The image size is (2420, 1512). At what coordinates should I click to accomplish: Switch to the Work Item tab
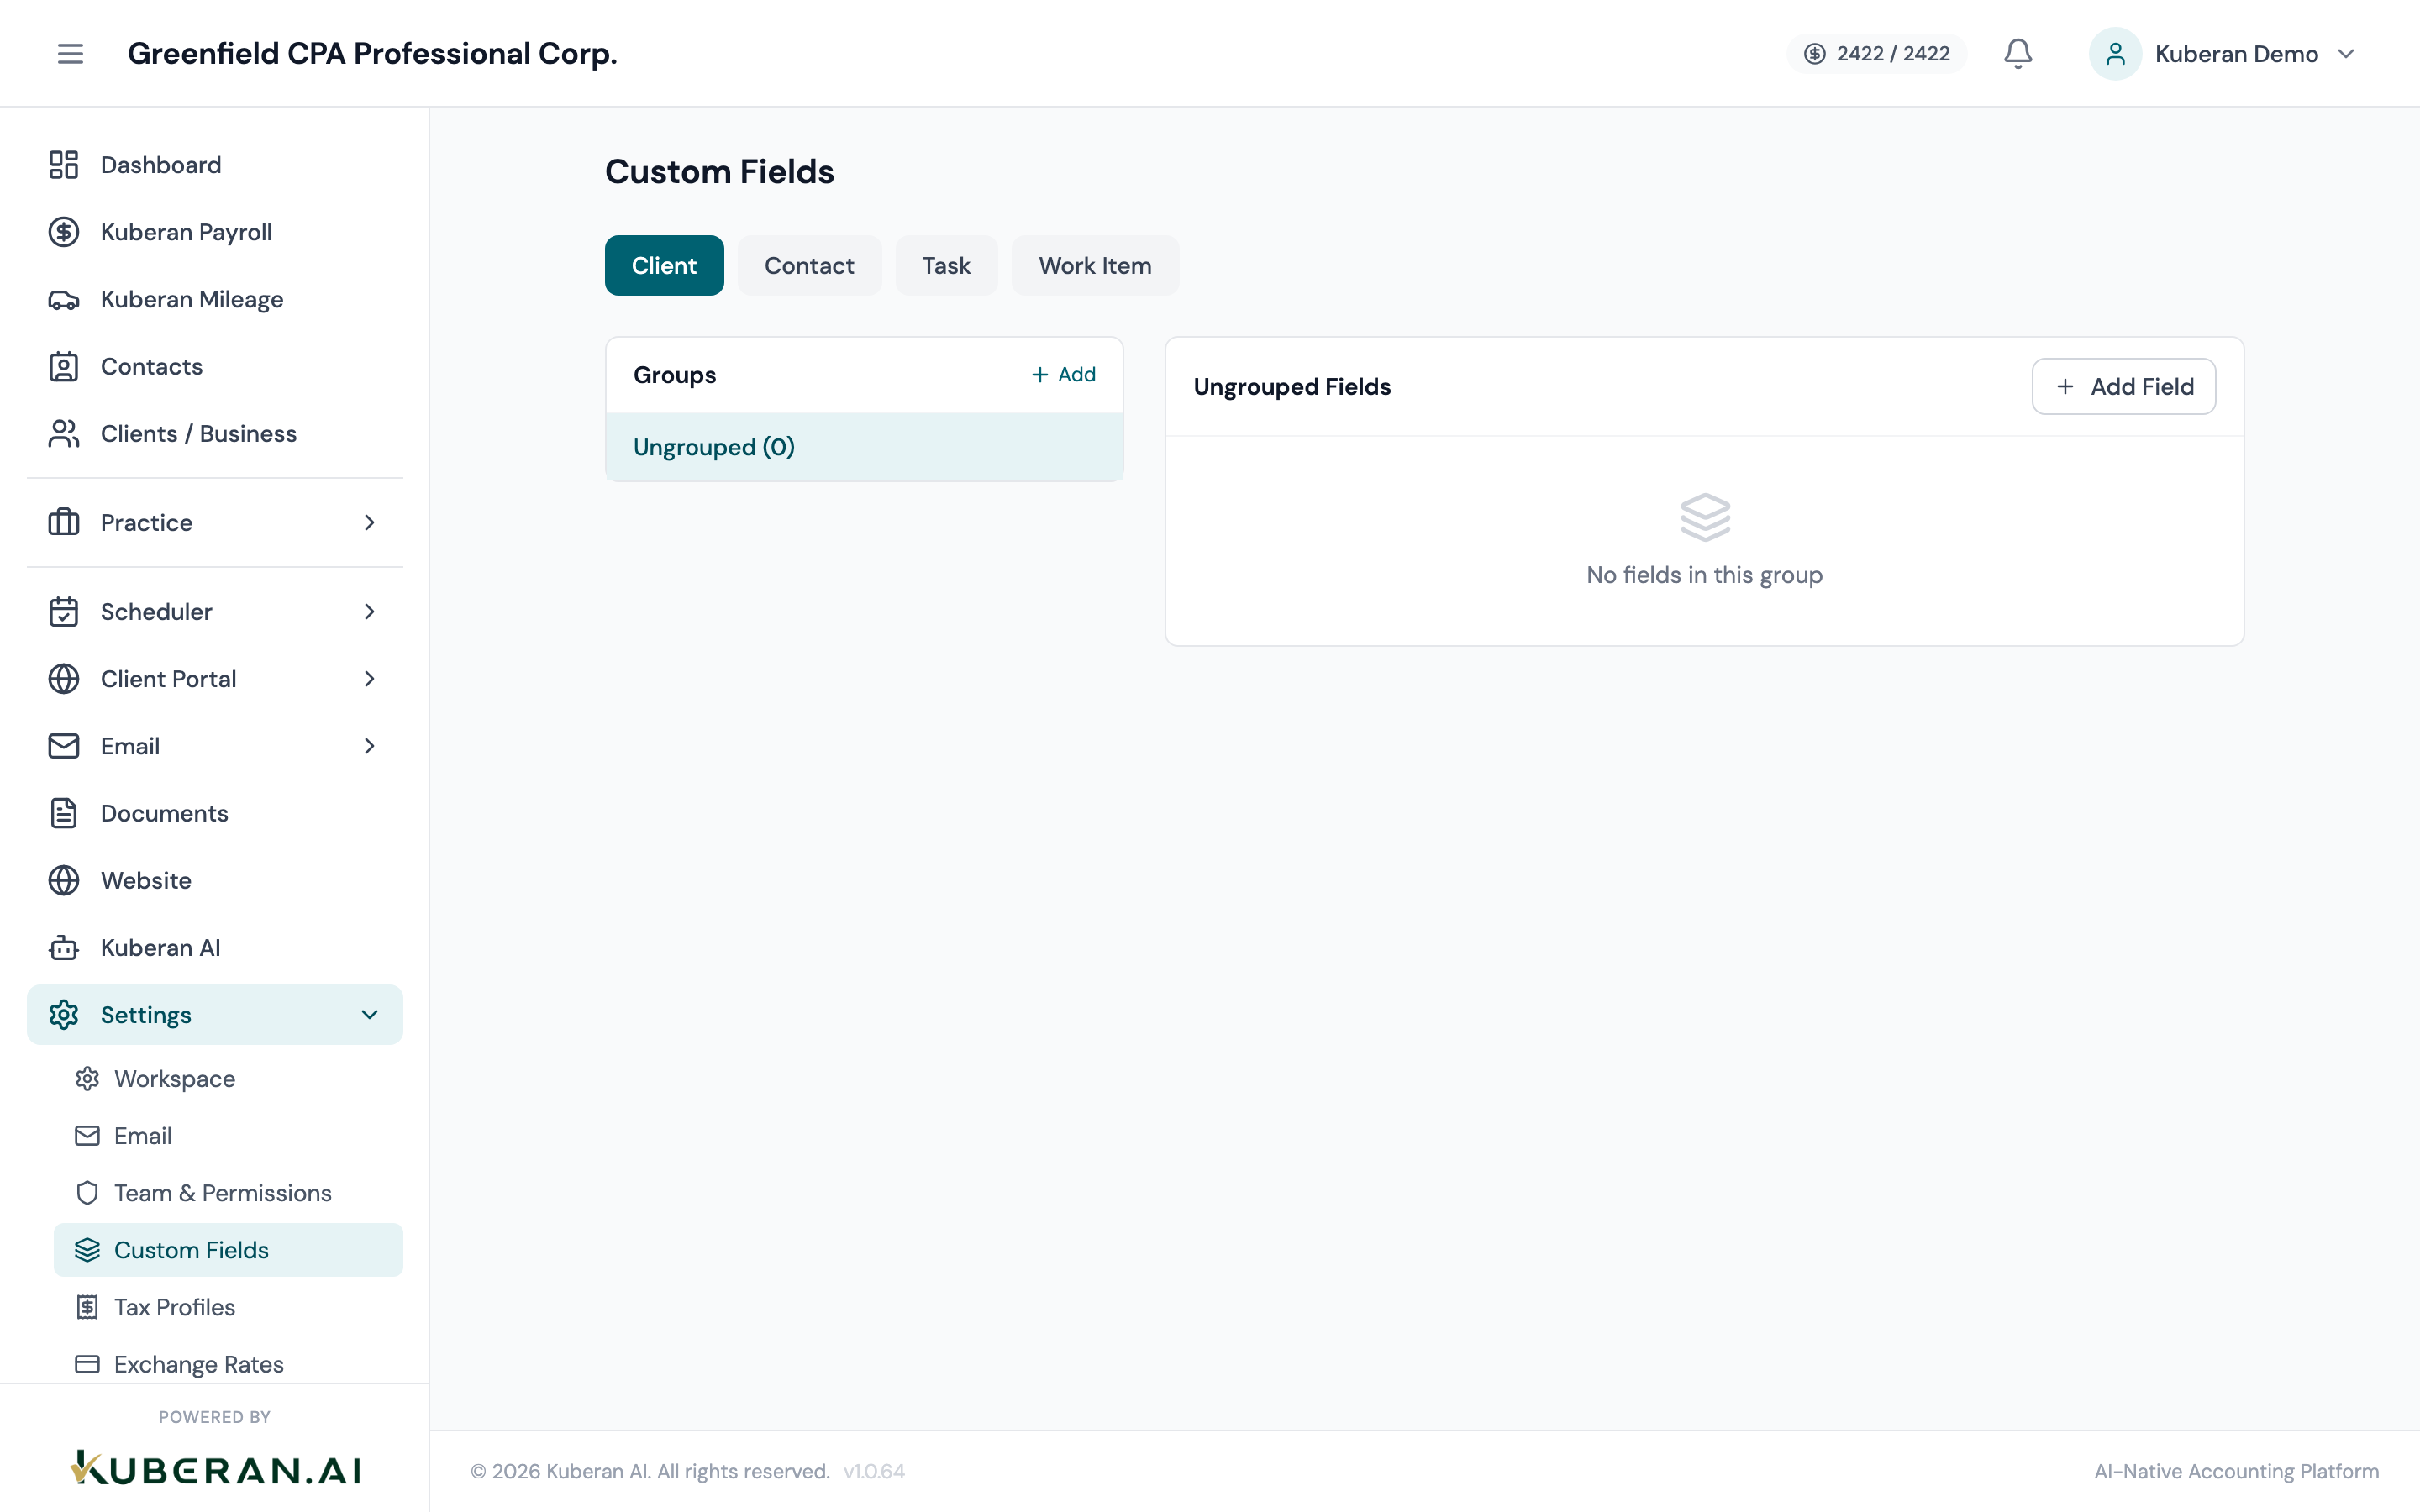[1095, 265]
